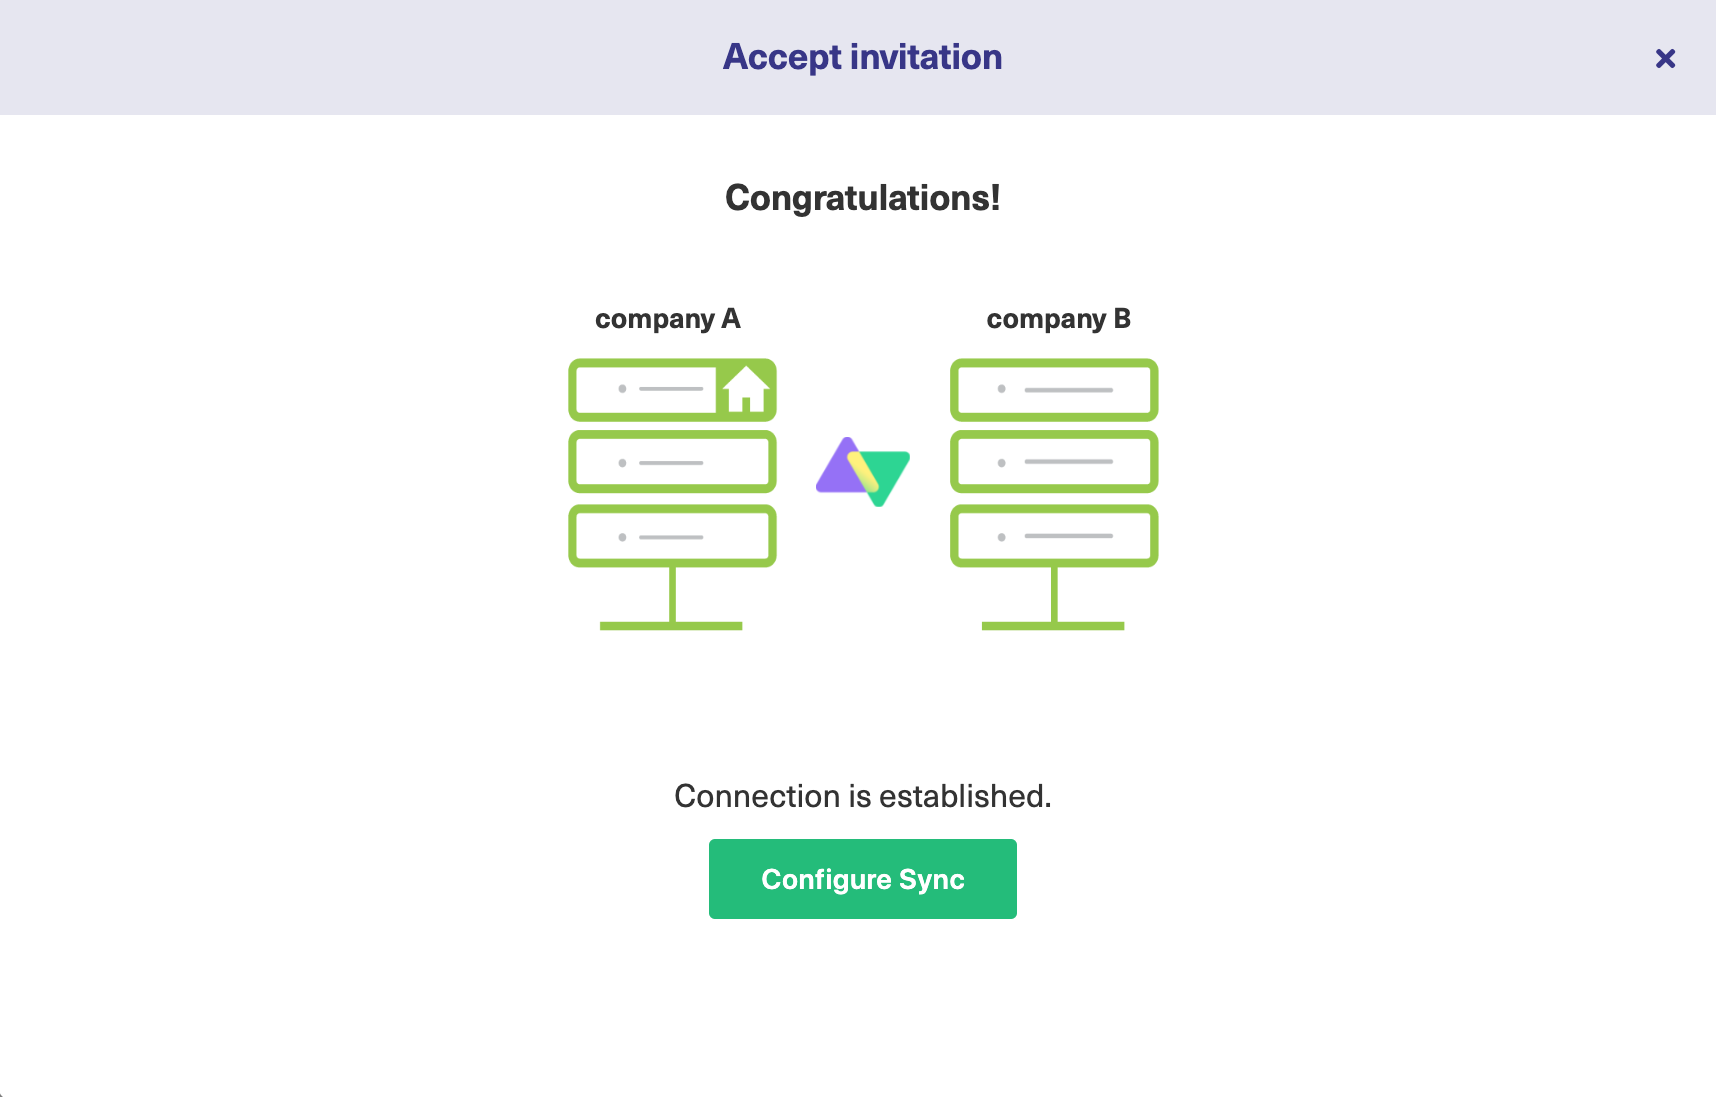Viewport: 1716px width, 1097px height.
Task: Click the indicator dot on company B top unit
Action: 1001,389
